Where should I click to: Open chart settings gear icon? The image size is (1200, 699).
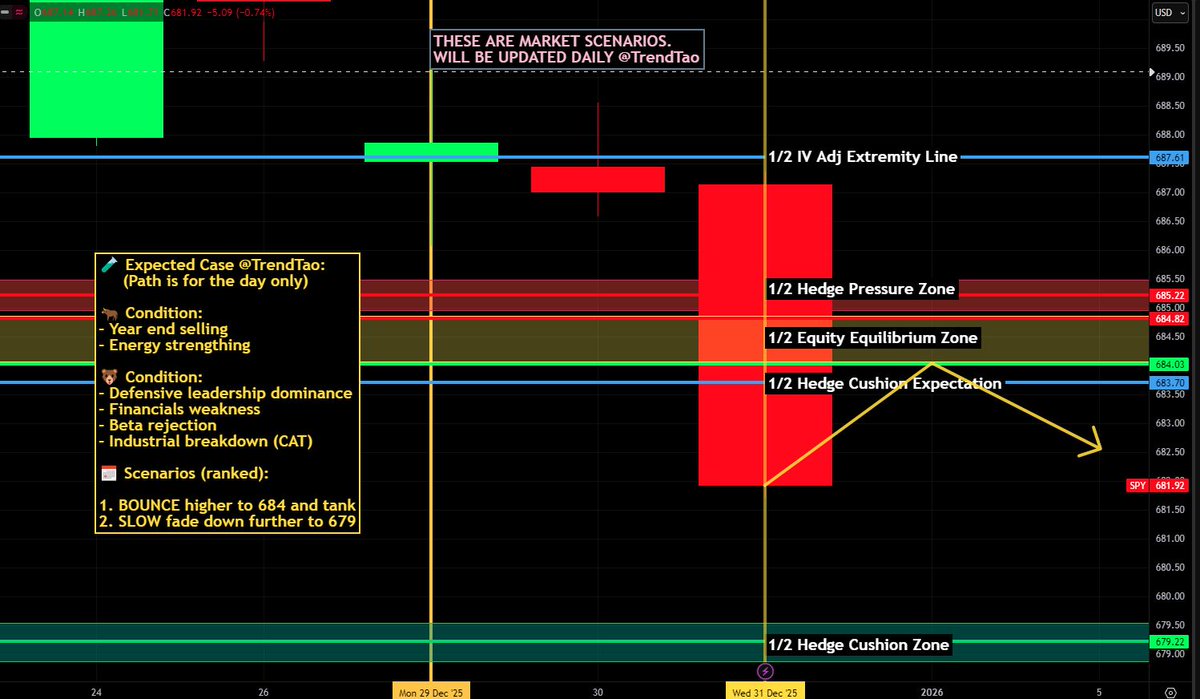point(1171,691)
